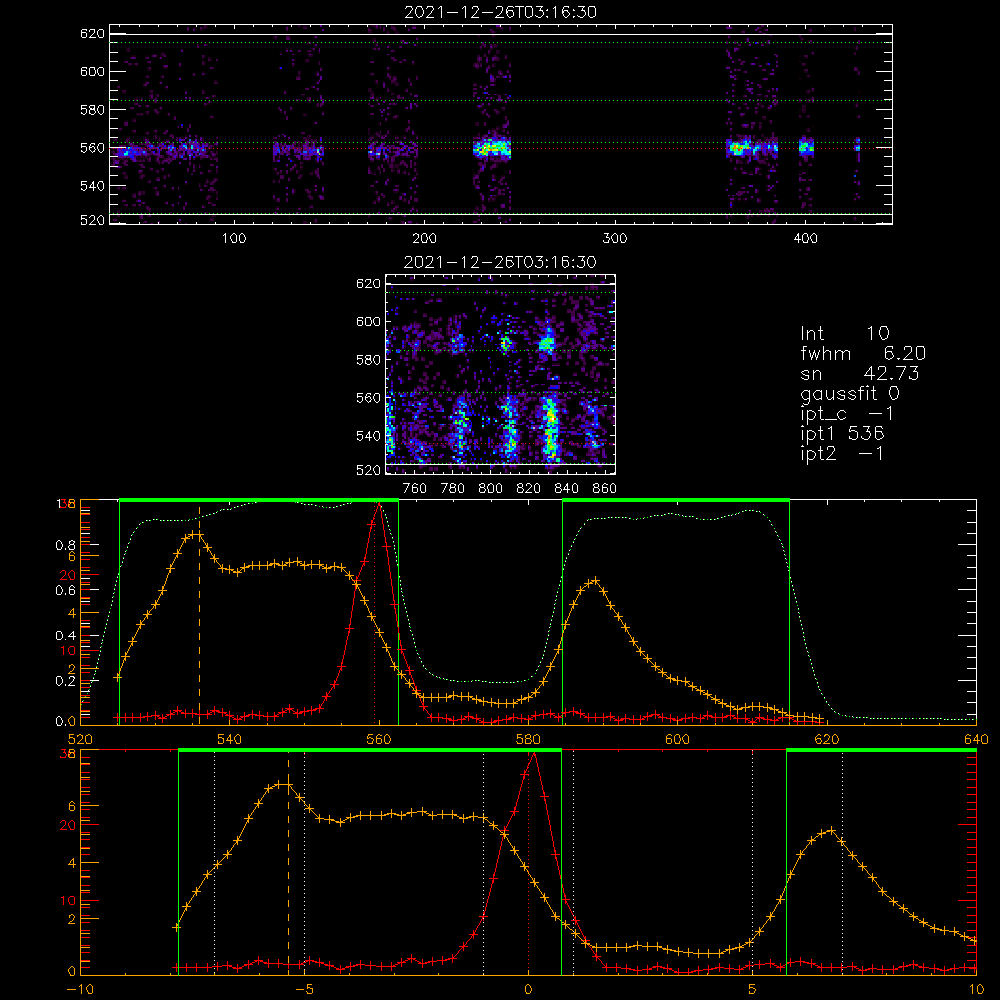This screenshot has width=1000, height=1000.
Task: Click the x-axis tick label 300 of the wide image
Action: [615, 239]
